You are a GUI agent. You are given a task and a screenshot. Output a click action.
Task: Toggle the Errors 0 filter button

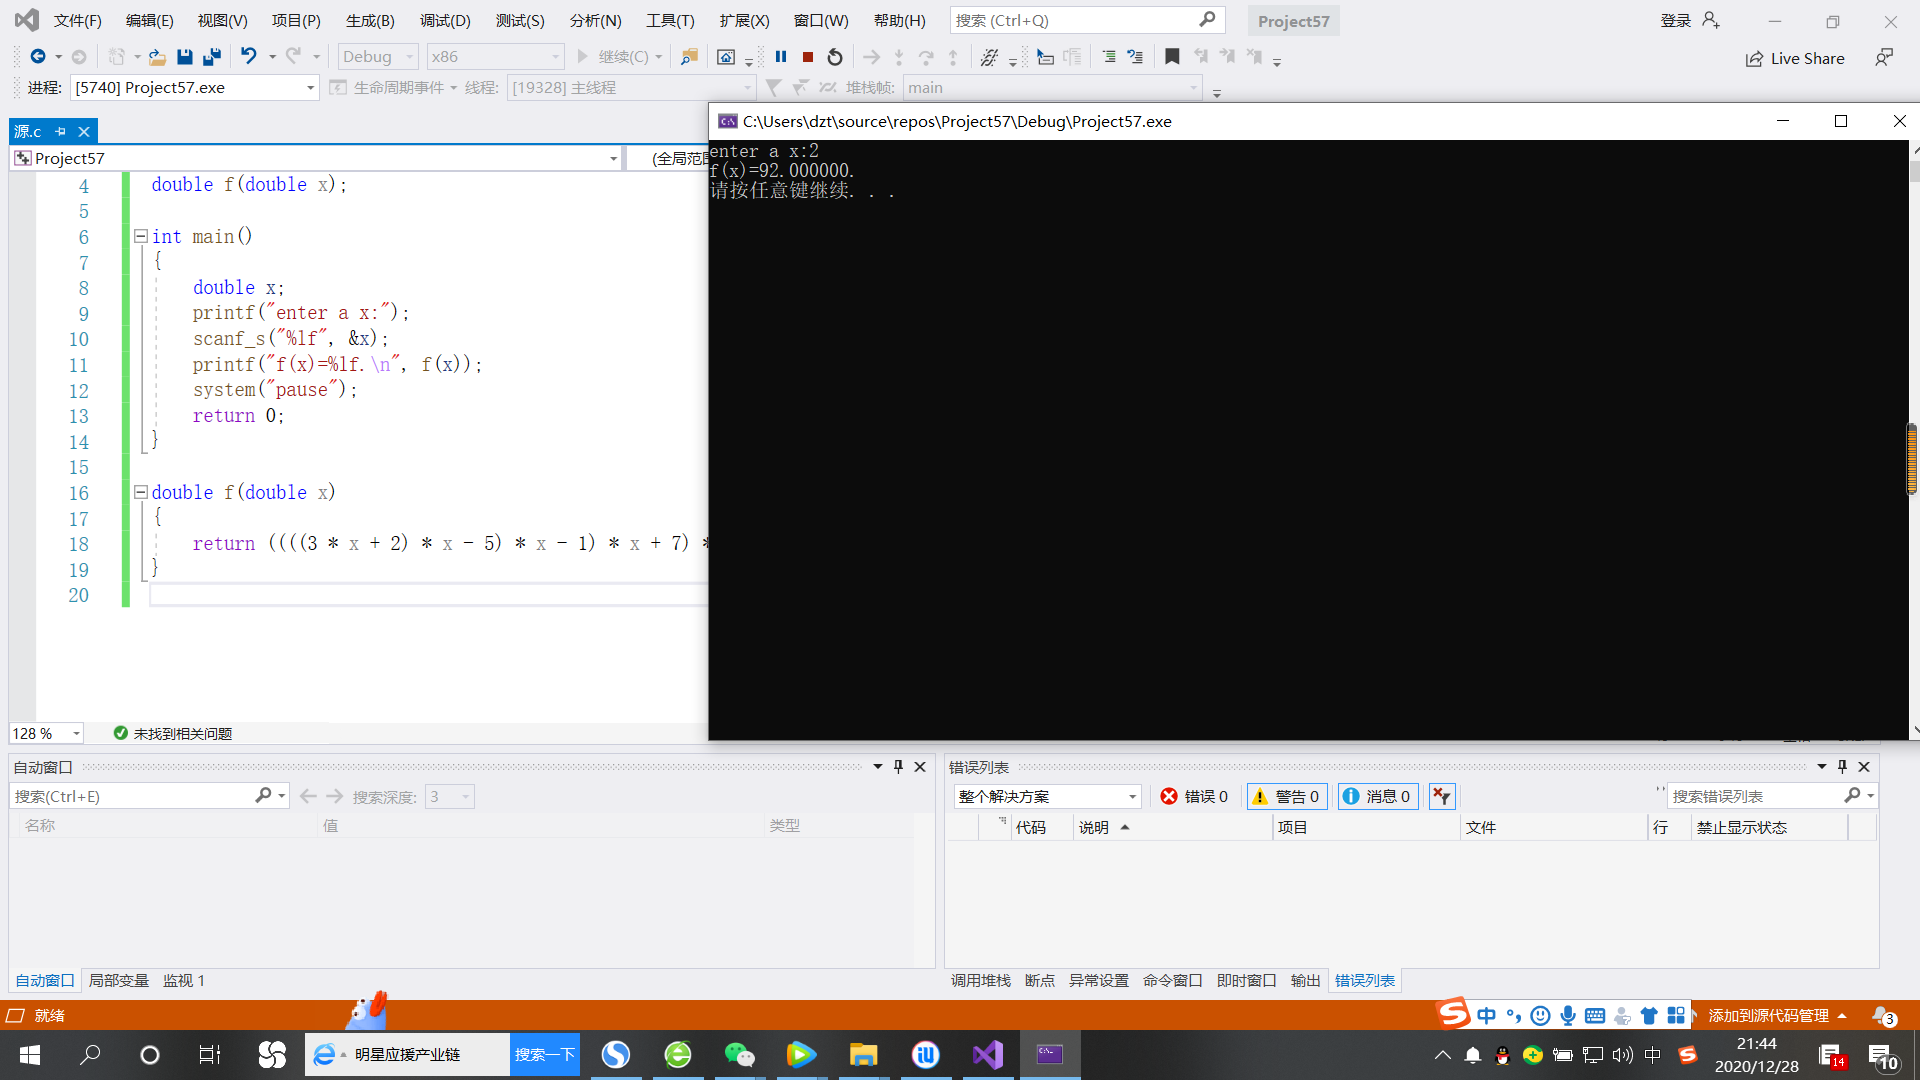pyautogui.click(x=1194, y=796)
